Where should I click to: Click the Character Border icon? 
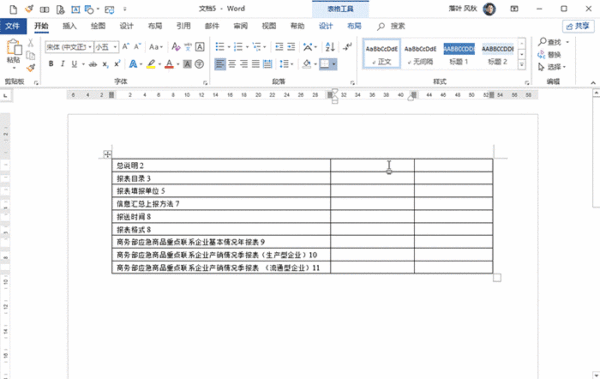coord(200,47)
